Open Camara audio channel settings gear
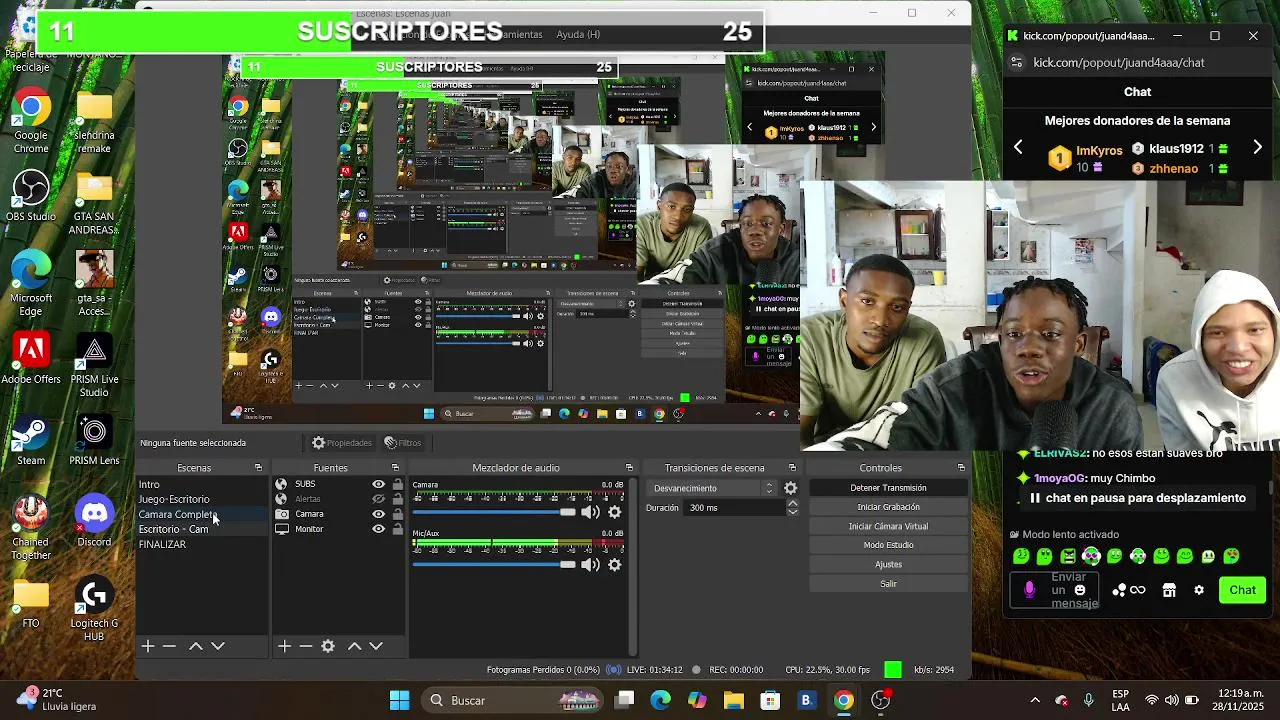 (615, 512)
